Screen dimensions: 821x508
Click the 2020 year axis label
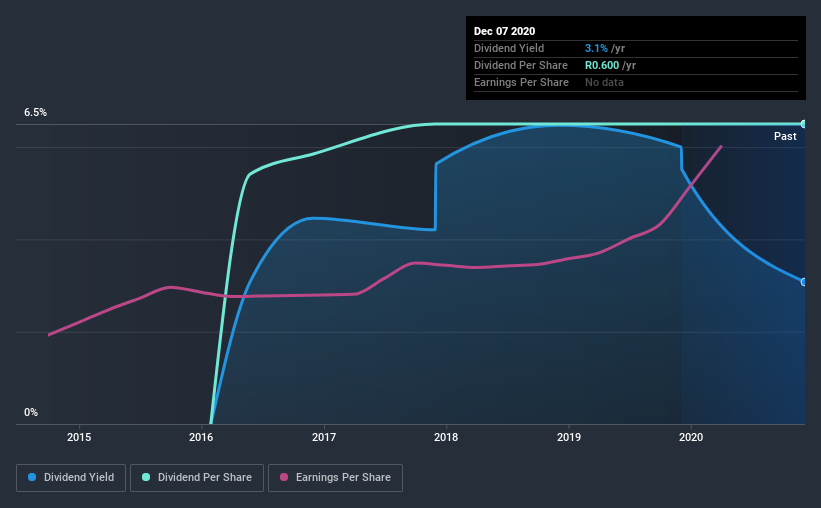click(x=691, y=437)
